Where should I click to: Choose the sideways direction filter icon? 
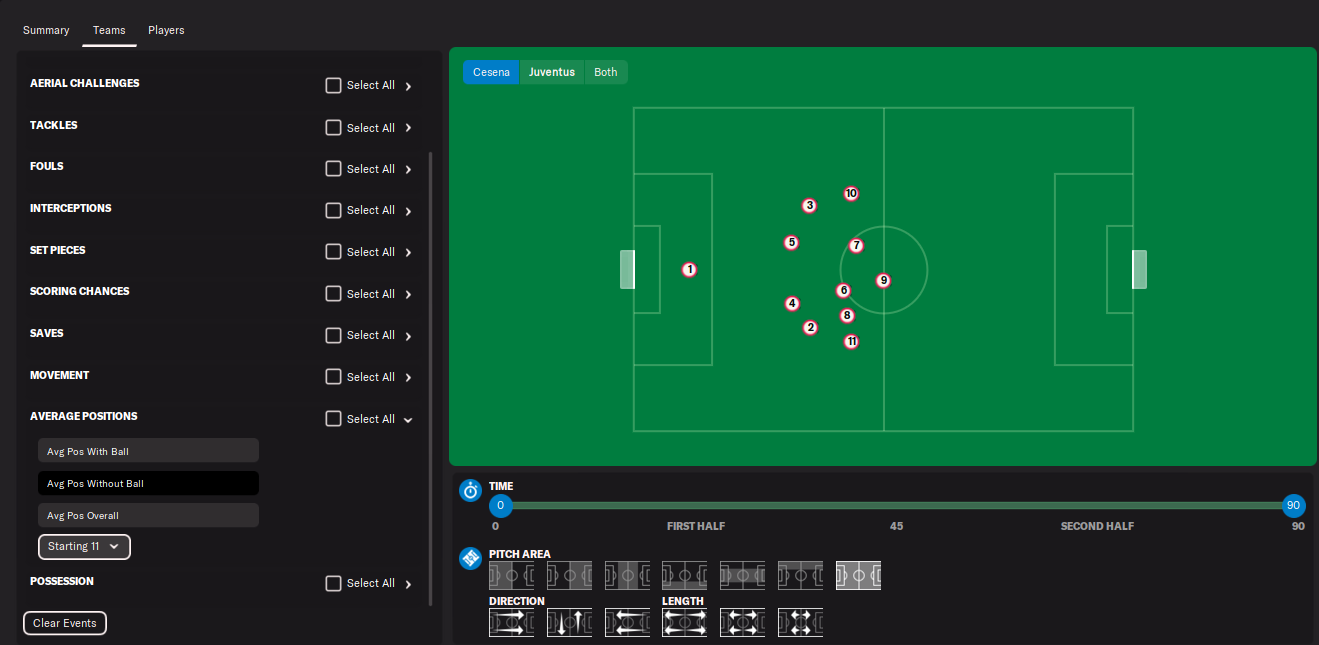coord(569,622)
